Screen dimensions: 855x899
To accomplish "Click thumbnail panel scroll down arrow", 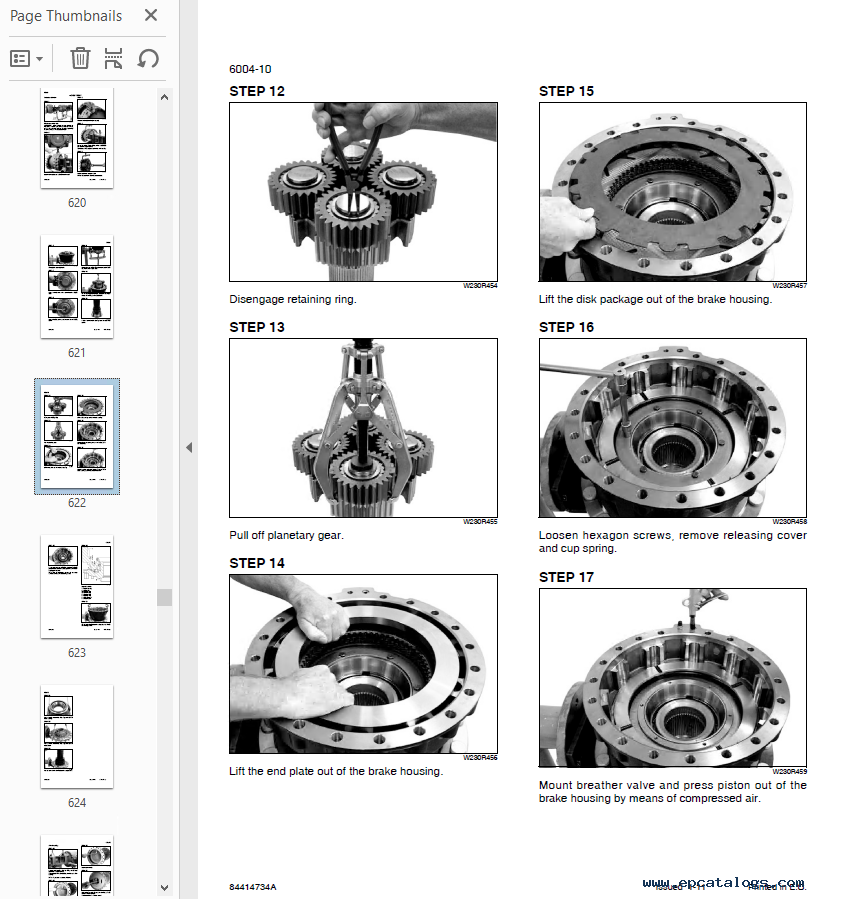I will click(165, 888).
